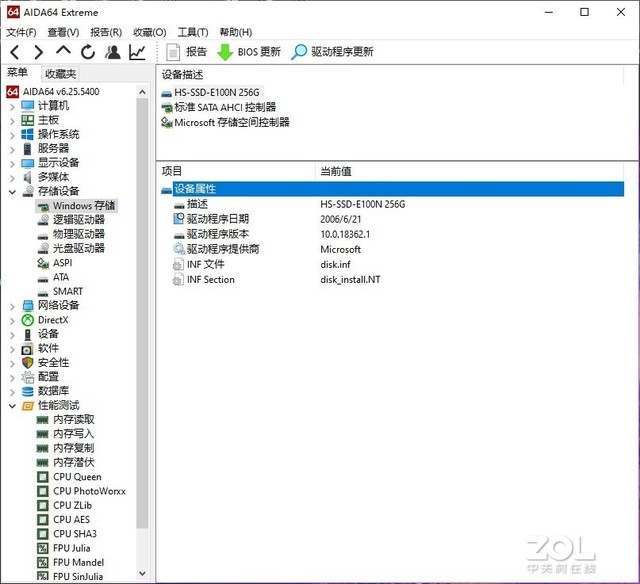Click 驱动程序更新 button

pos(333,52)
